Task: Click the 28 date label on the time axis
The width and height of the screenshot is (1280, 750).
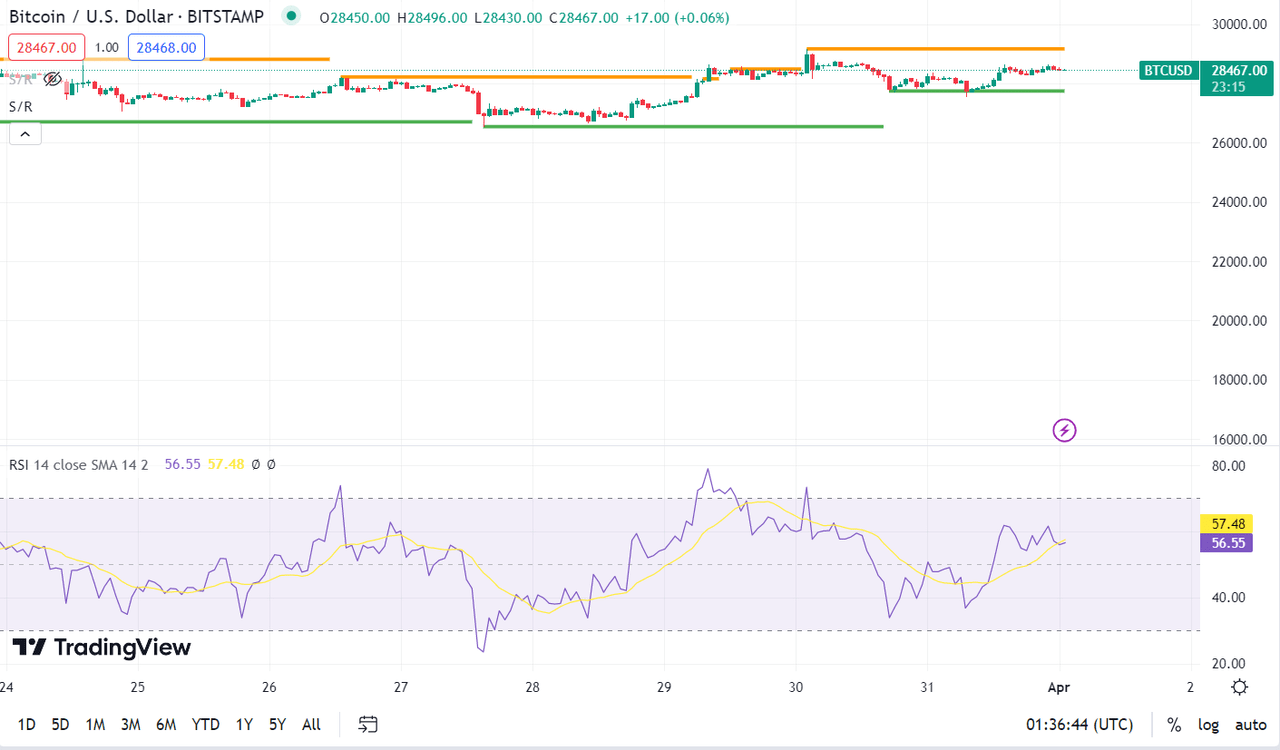Action: pyautogui.click(x=532, y=687)
